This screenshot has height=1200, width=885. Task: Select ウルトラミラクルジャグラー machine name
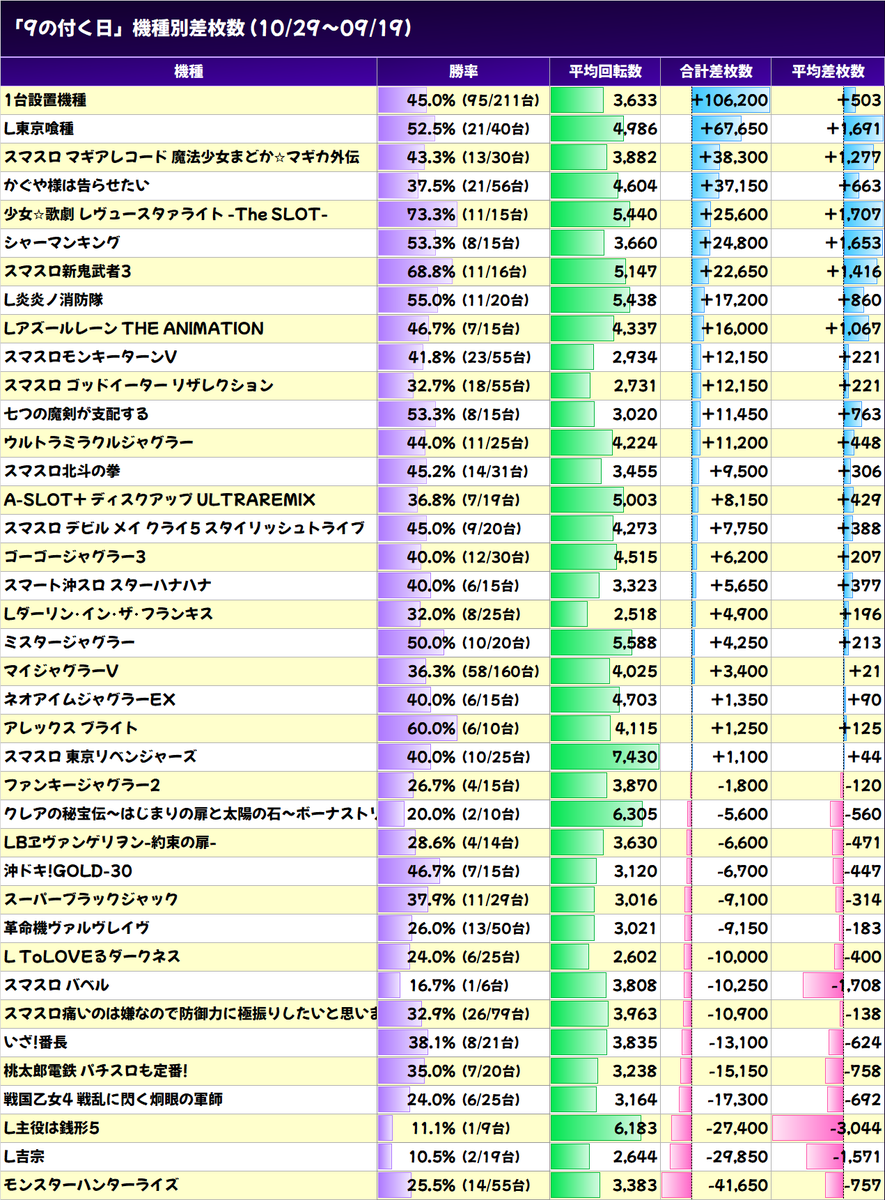[98, 442]
